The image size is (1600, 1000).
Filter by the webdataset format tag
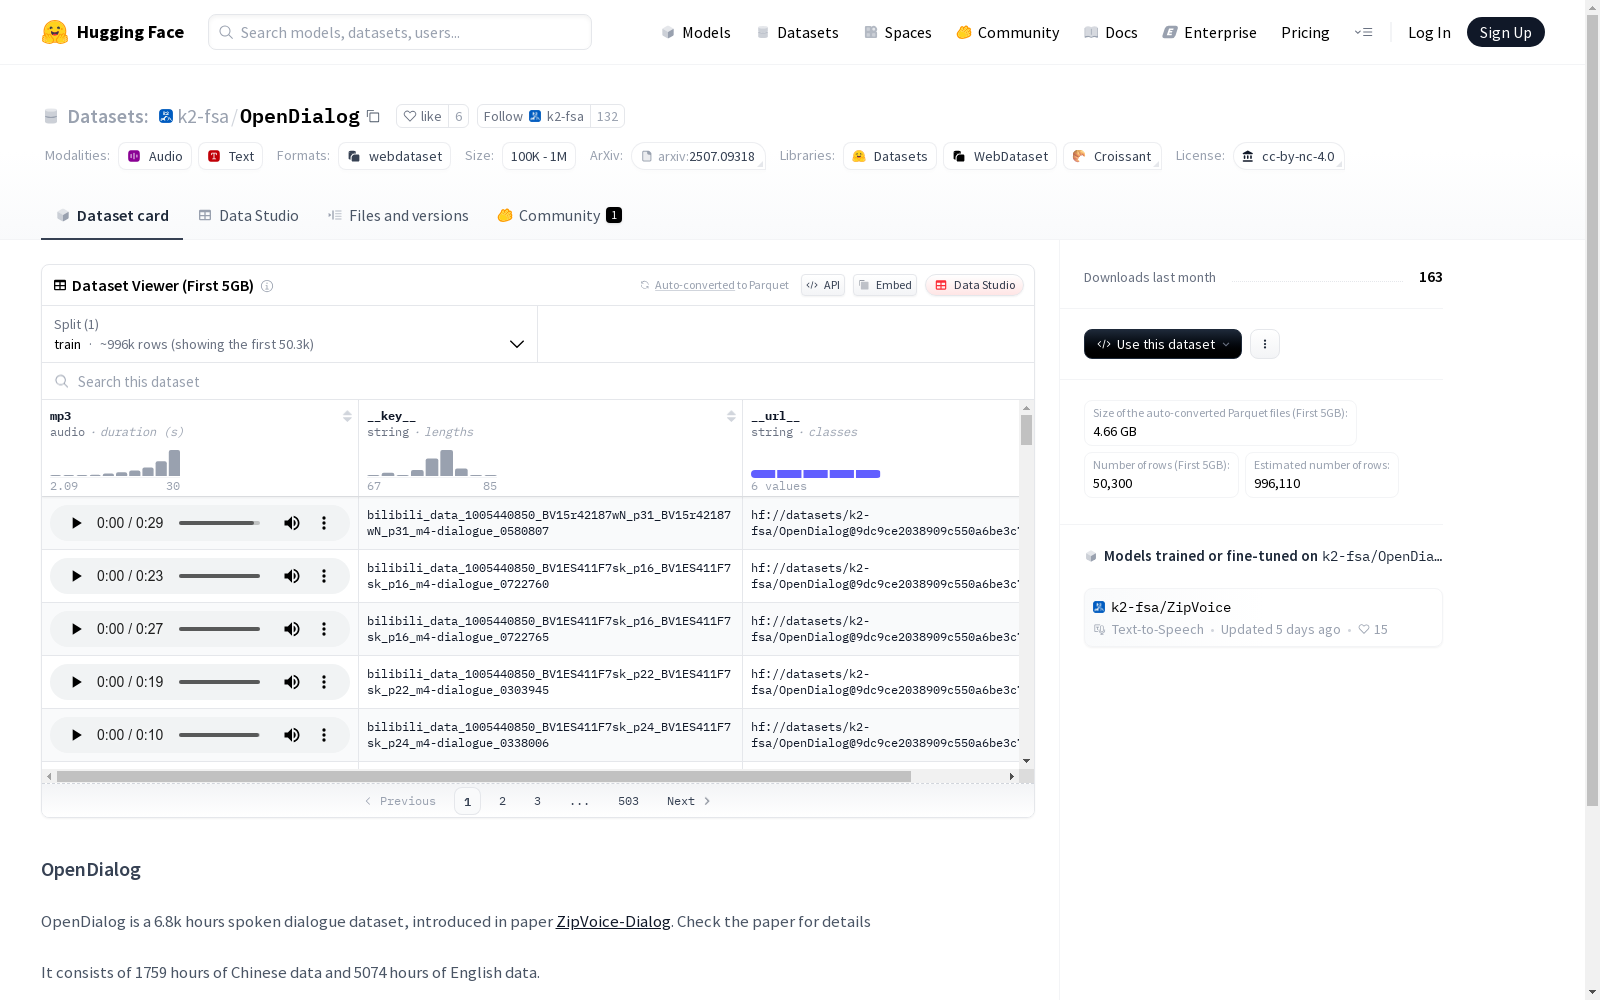(x=394, y=156)
